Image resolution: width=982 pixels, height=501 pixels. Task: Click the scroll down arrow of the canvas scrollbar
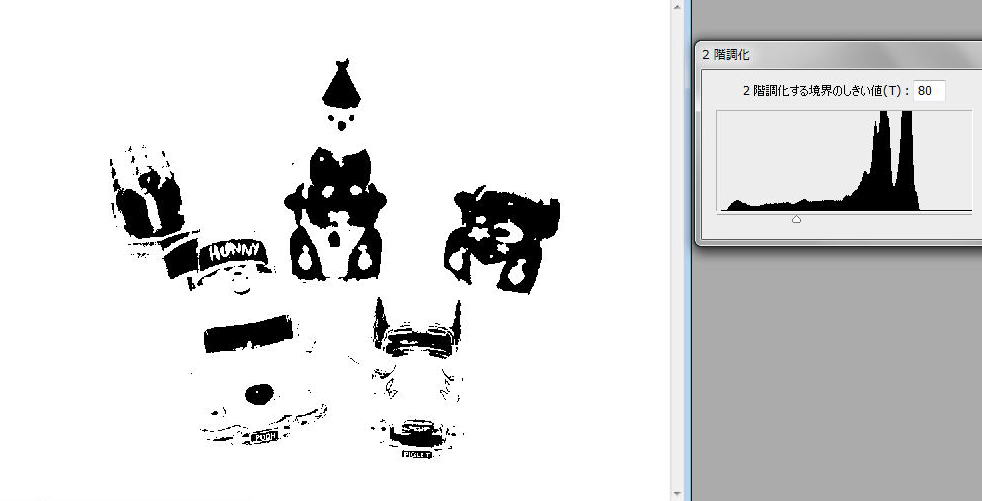[x=678, y=494]
